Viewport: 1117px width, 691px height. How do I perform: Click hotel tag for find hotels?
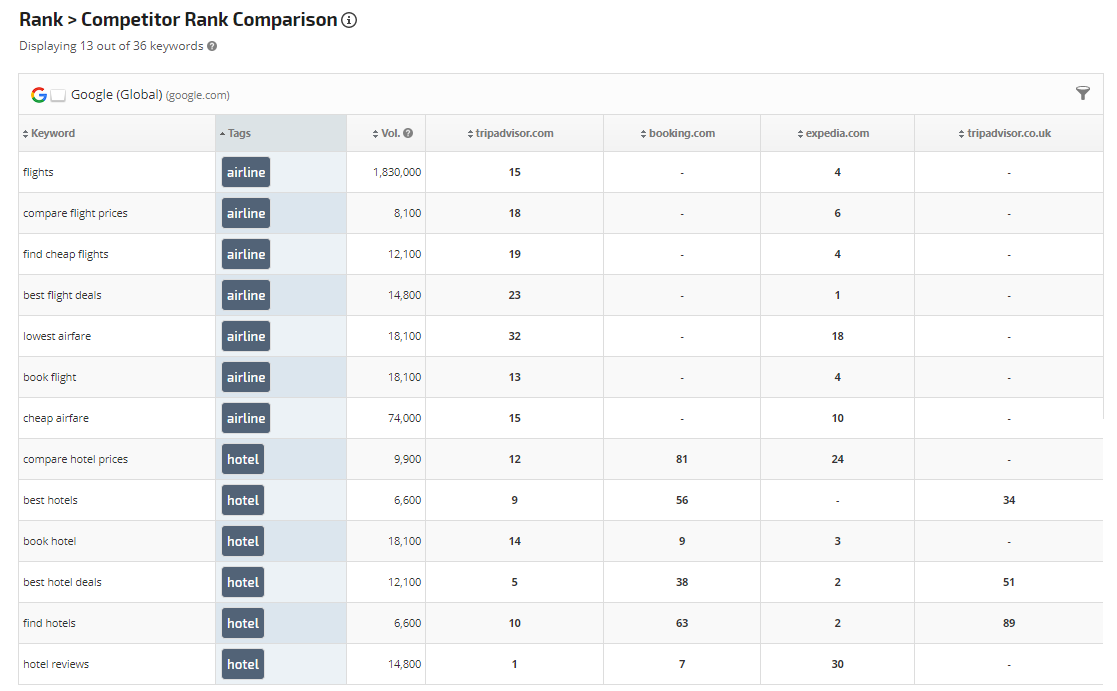243,623
